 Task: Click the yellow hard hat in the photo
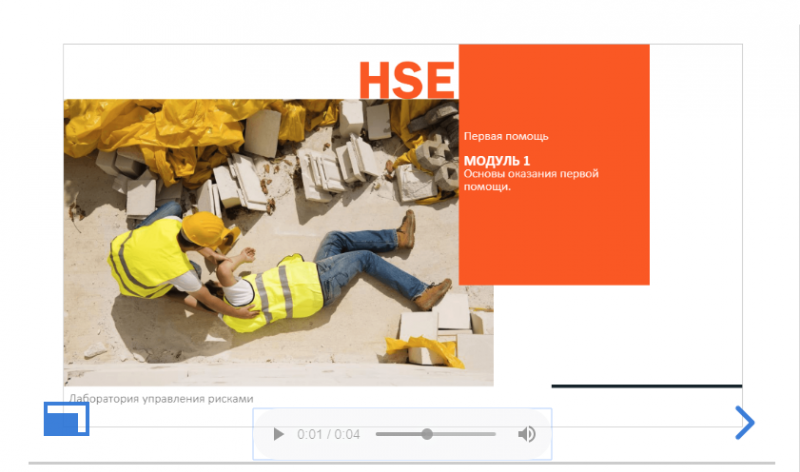(x=203, y=228)
